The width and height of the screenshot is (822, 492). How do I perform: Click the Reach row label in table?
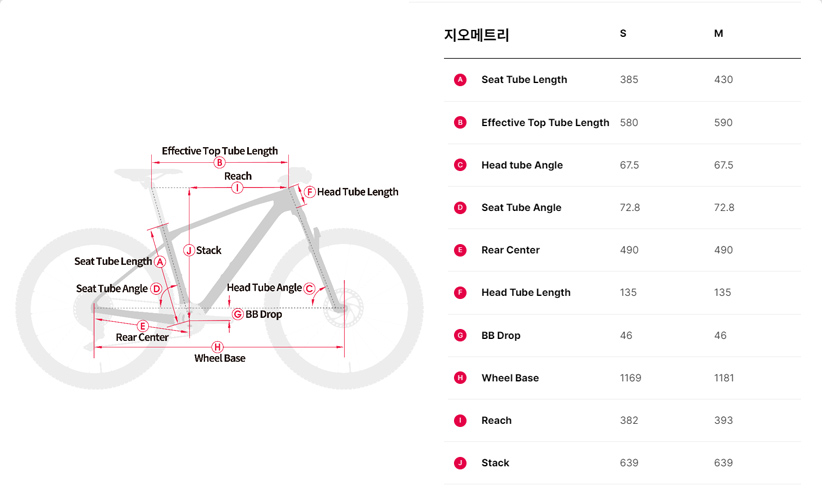click(496, 421)
